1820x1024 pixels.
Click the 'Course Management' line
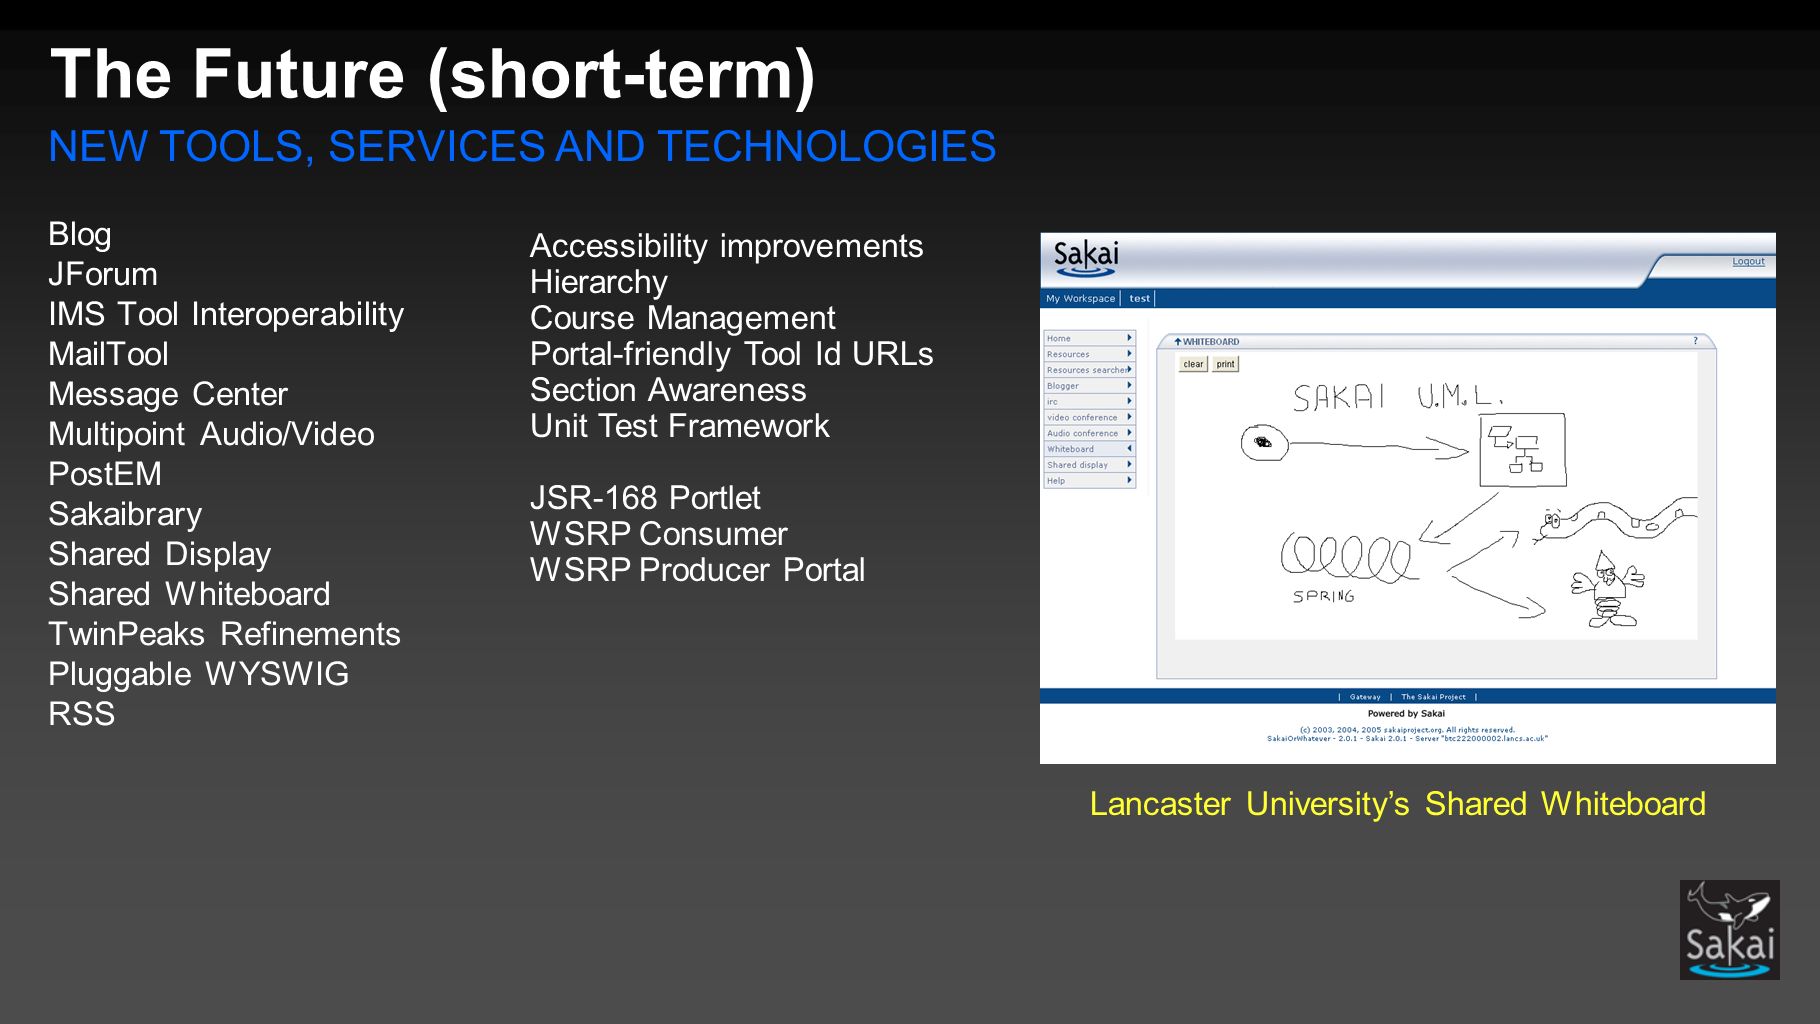(682, 319)
